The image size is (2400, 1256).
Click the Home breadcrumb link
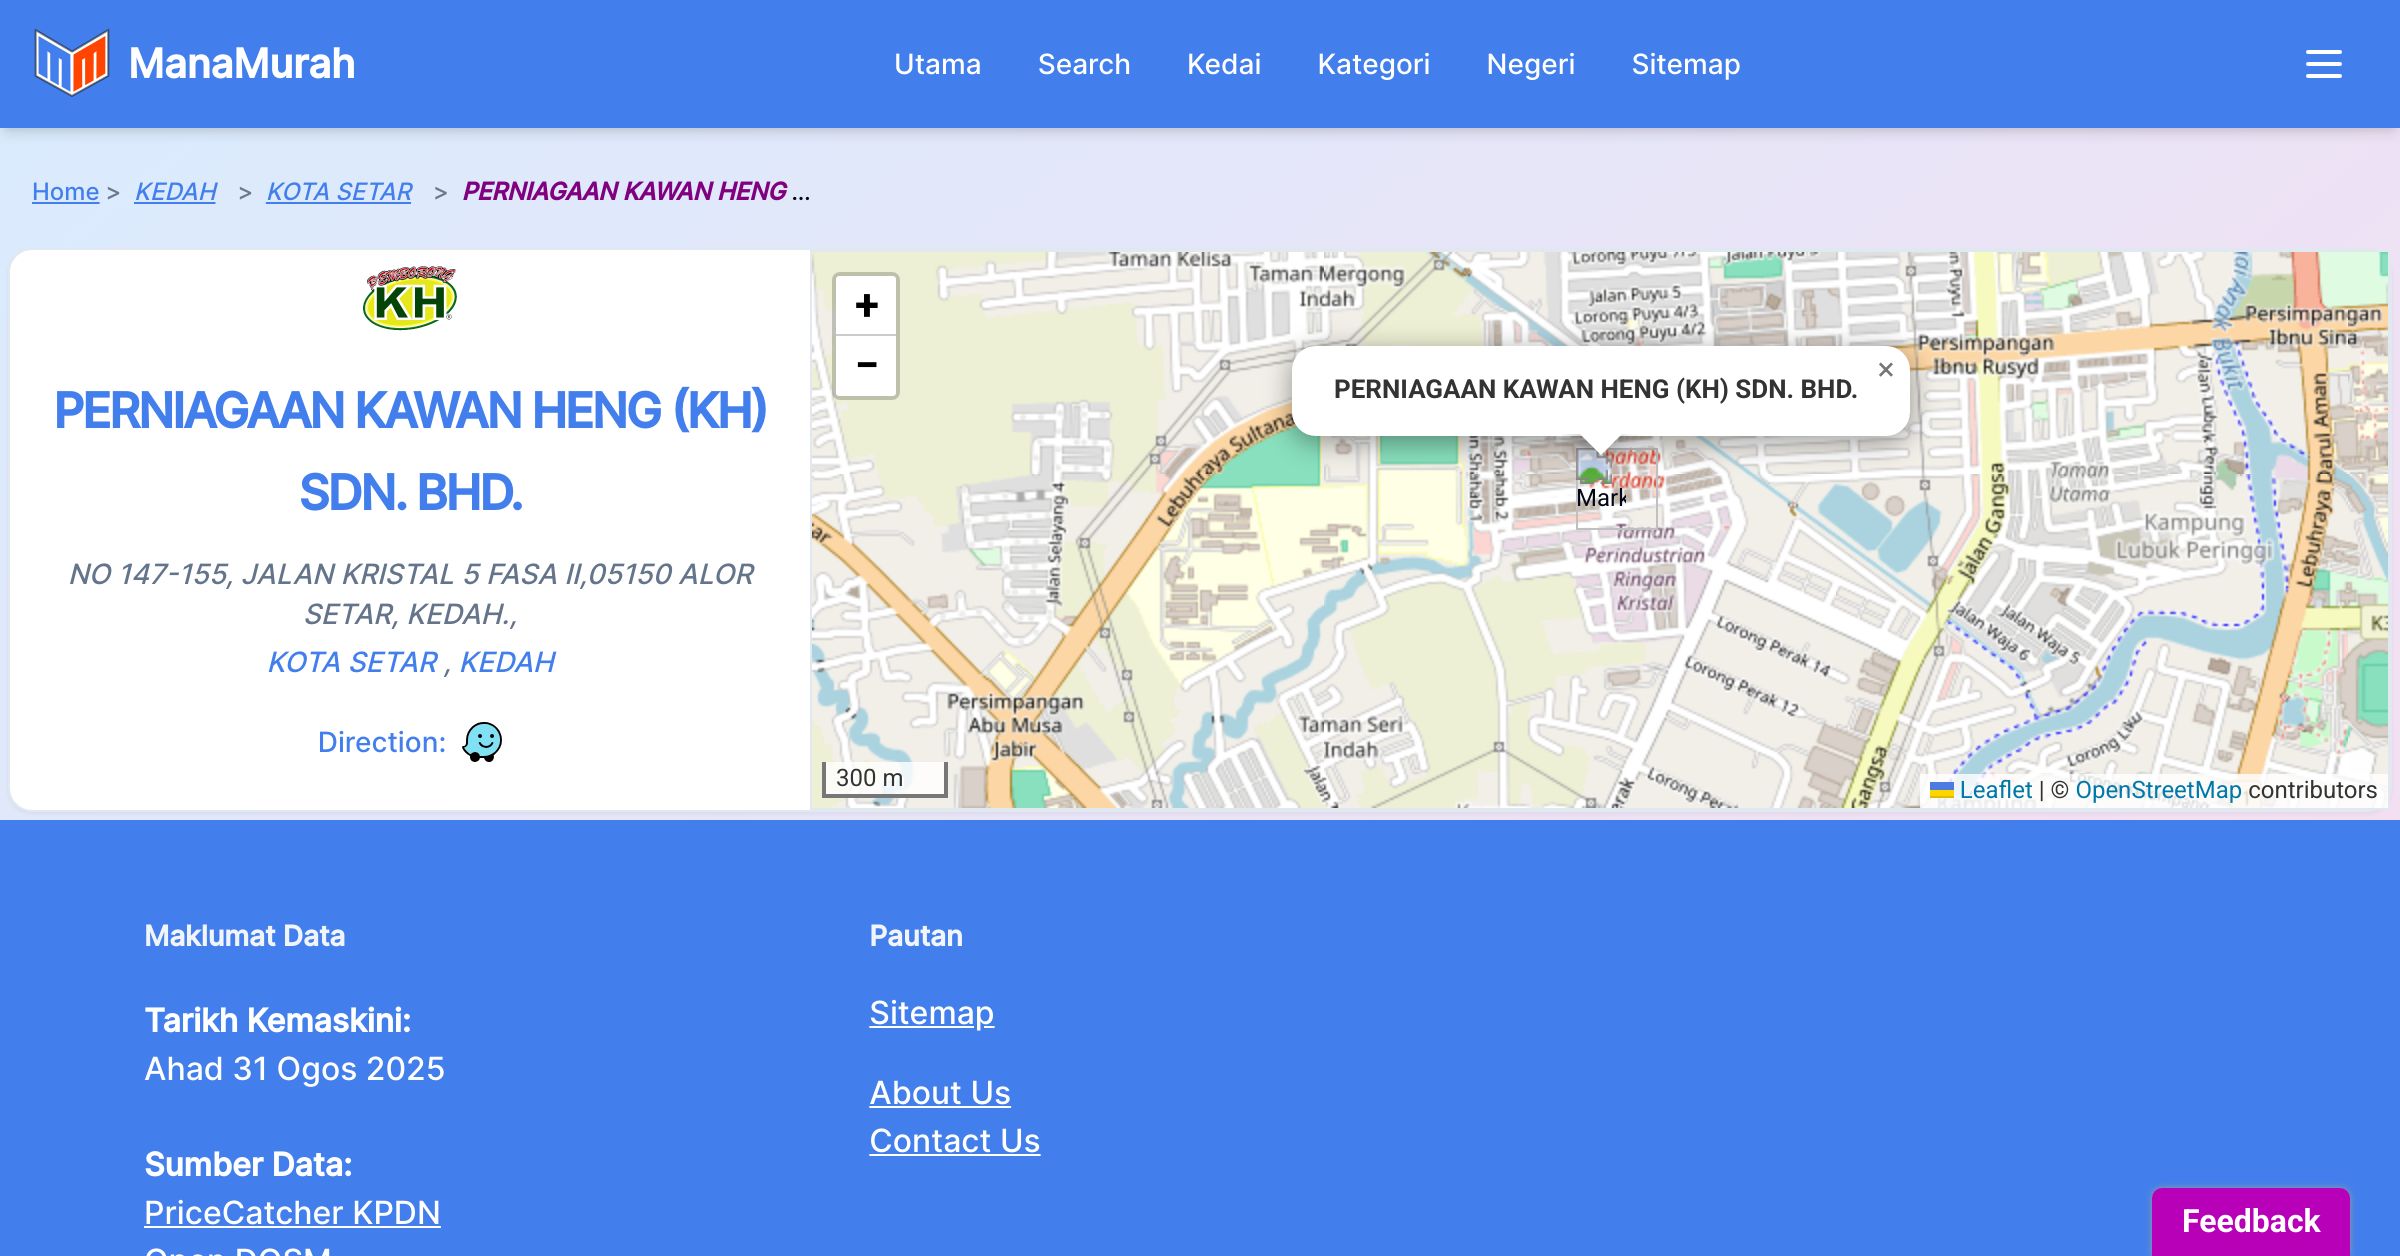pyautogui.click(x=65, y=191)
